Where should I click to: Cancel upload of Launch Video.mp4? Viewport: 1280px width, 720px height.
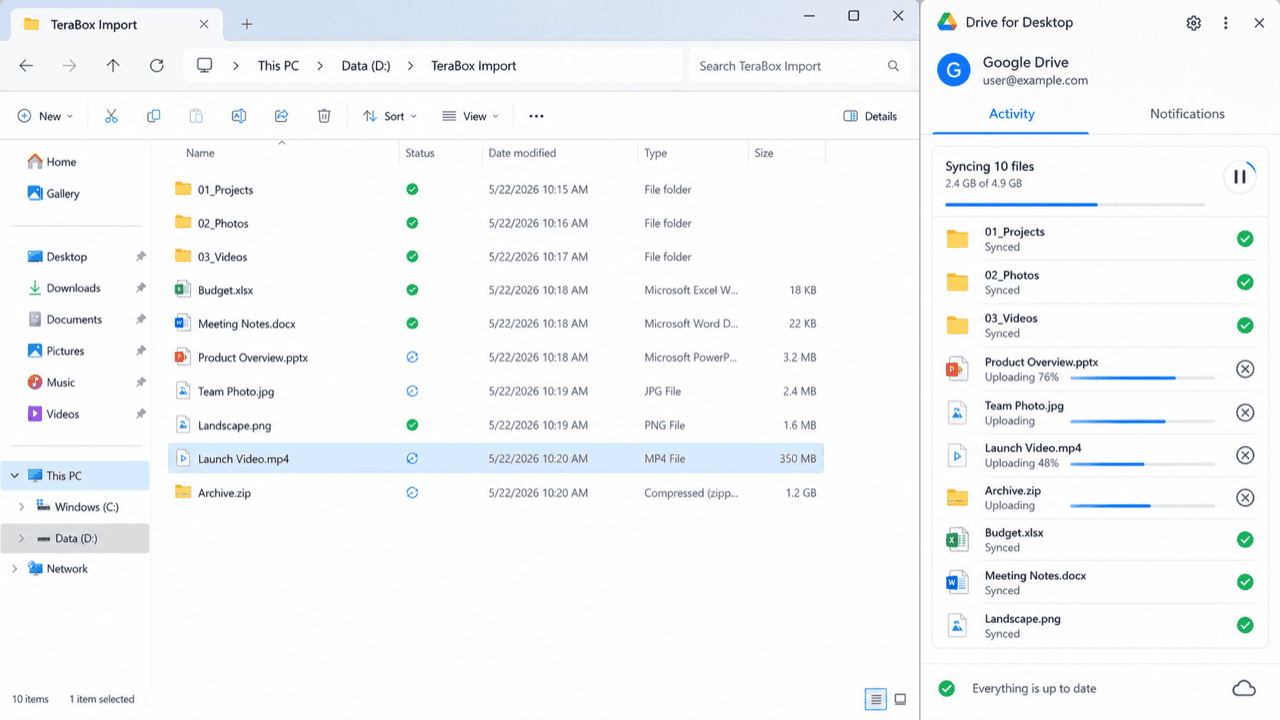tap(1245, 455)
